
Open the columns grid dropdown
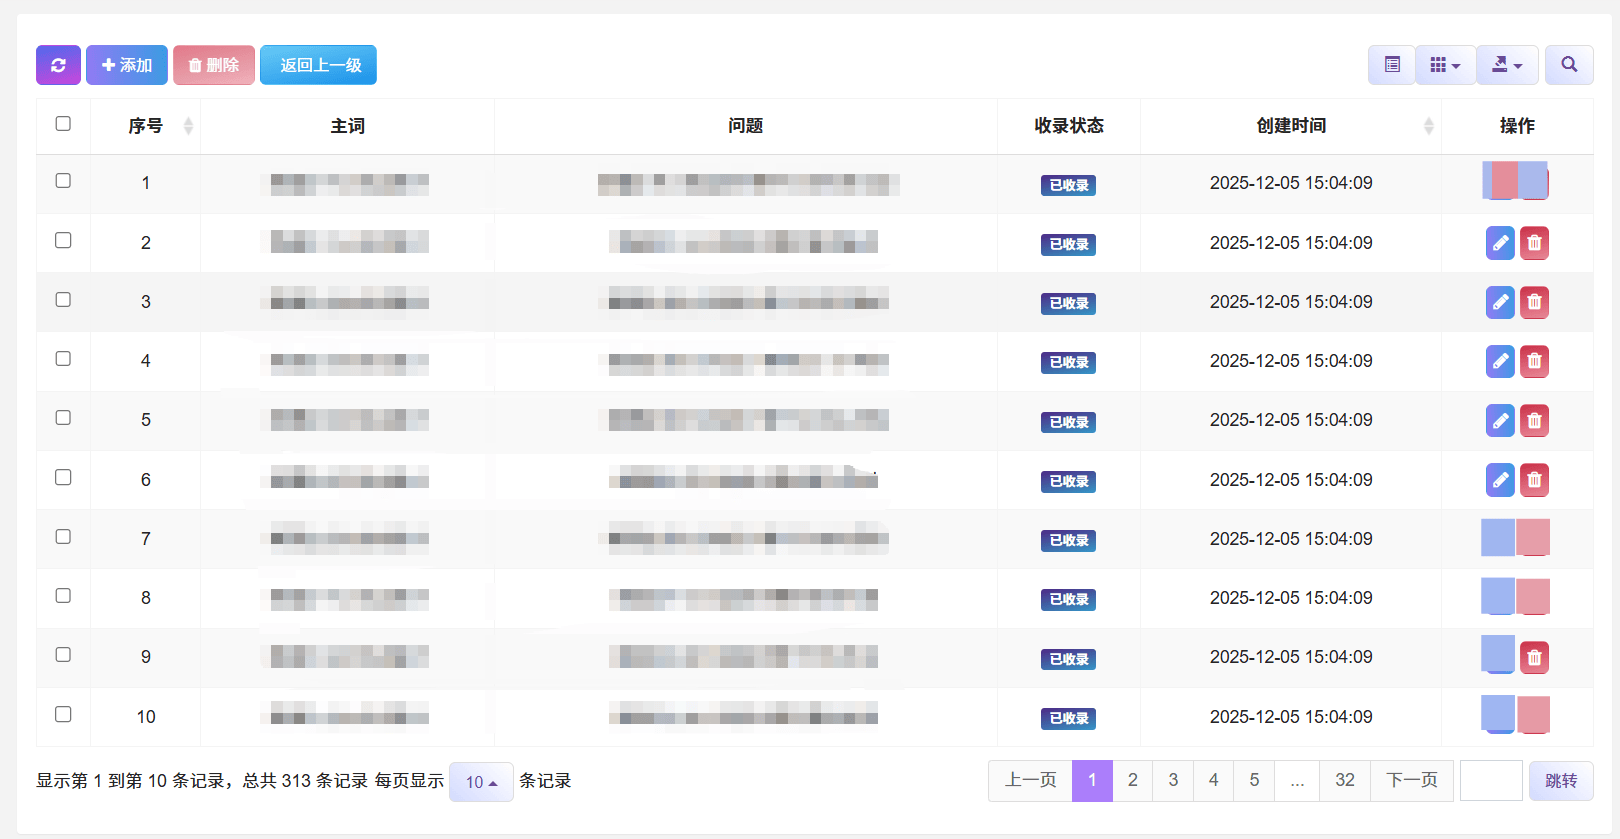(x=1445, y=65)
